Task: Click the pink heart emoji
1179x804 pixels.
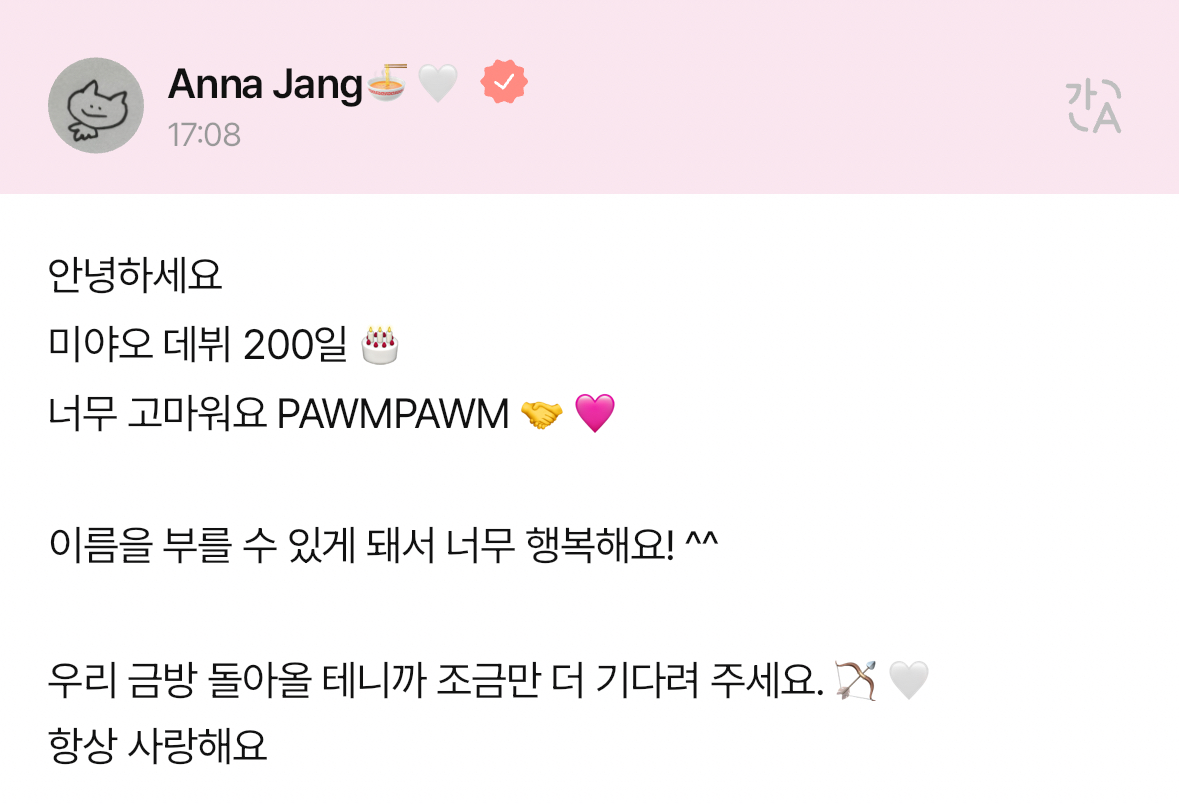Action: click(595, 413)
